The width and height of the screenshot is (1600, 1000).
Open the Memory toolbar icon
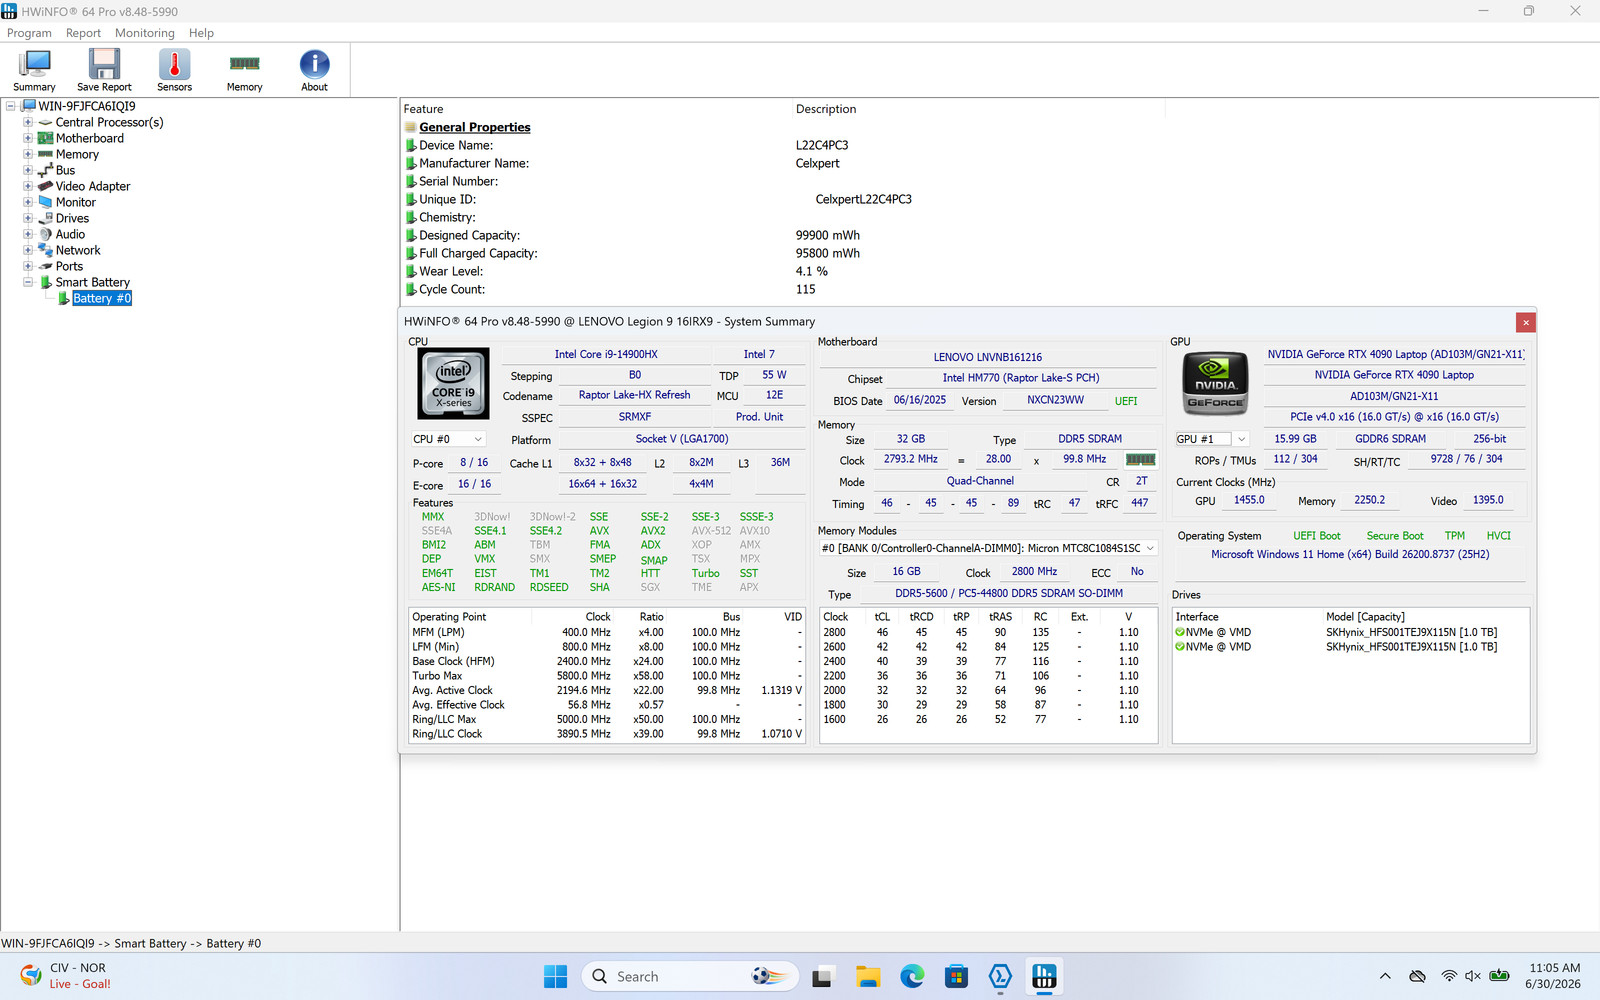click(x=244, y=70)
